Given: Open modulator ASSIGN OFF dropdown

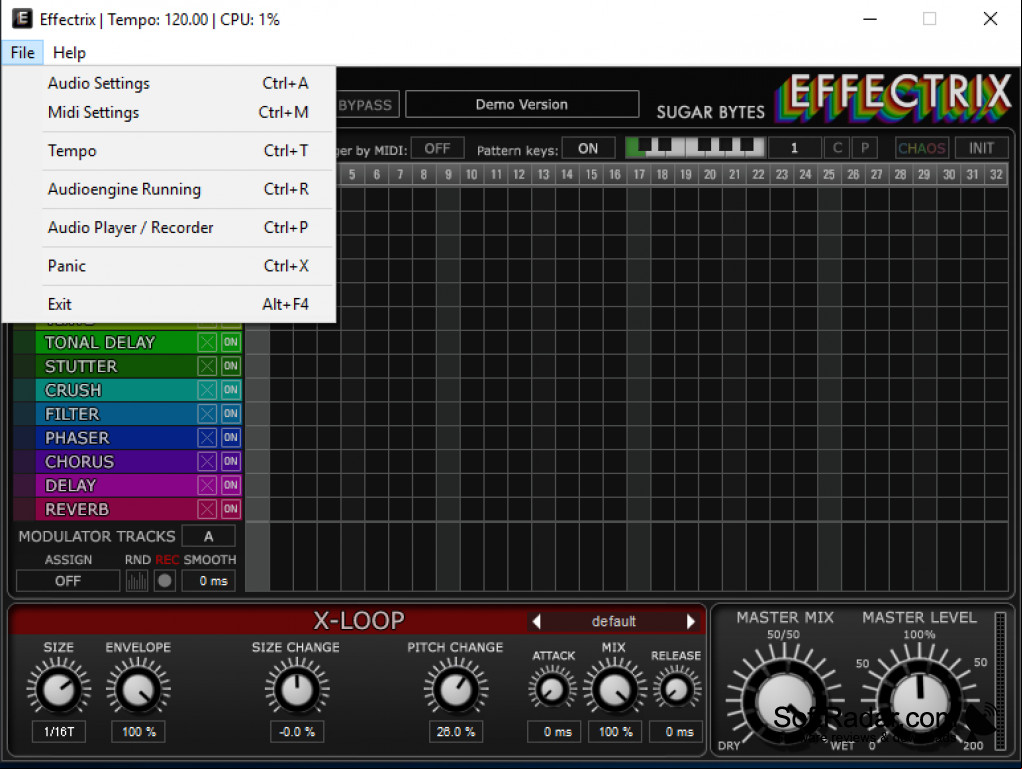Looking at the screenshot, I should coord(68,581).
